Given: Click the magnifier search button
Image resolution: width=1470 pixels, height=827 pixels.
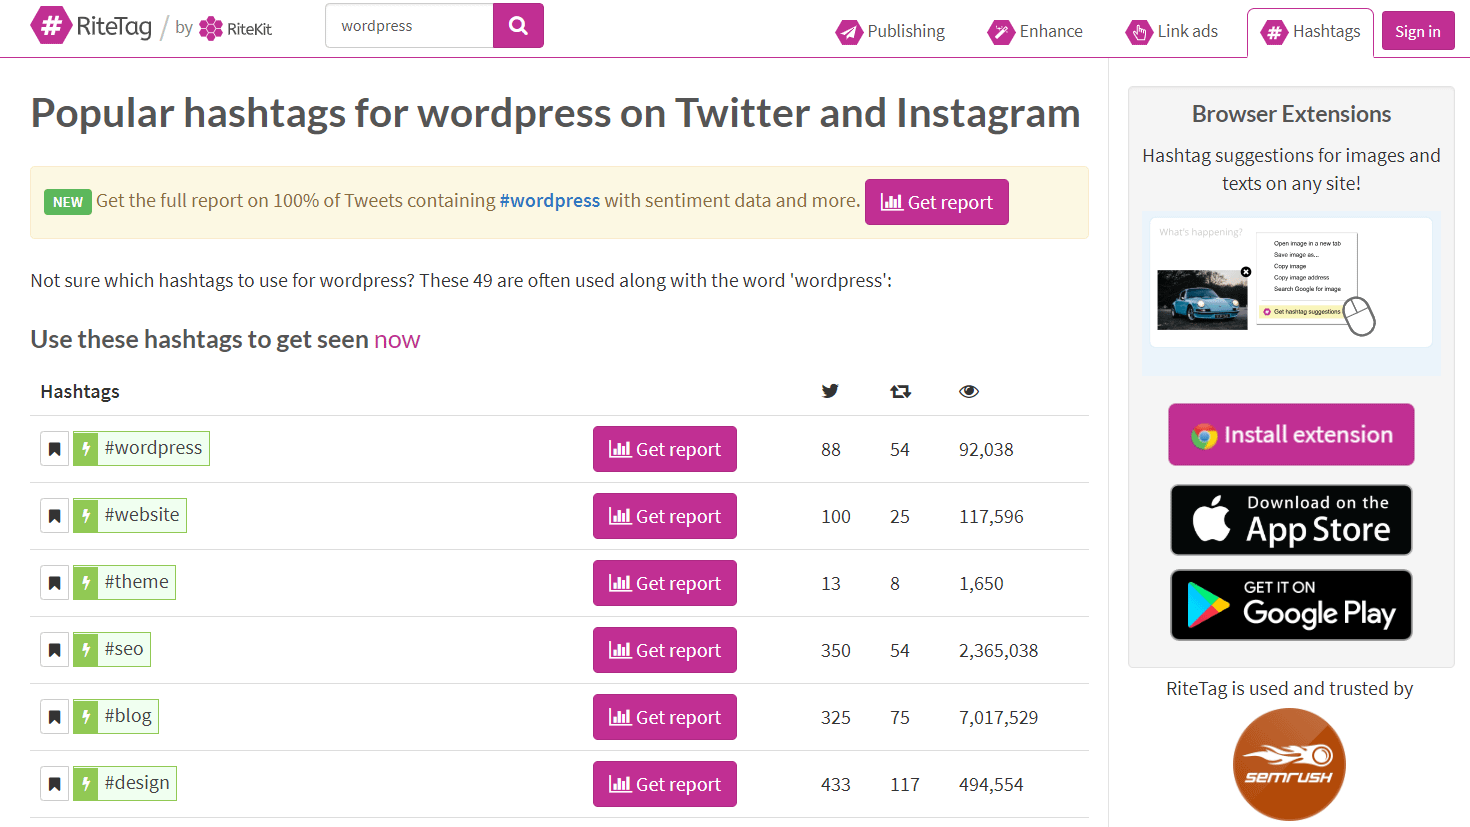Looking at the screenshot, I should [x=518, y=25].
